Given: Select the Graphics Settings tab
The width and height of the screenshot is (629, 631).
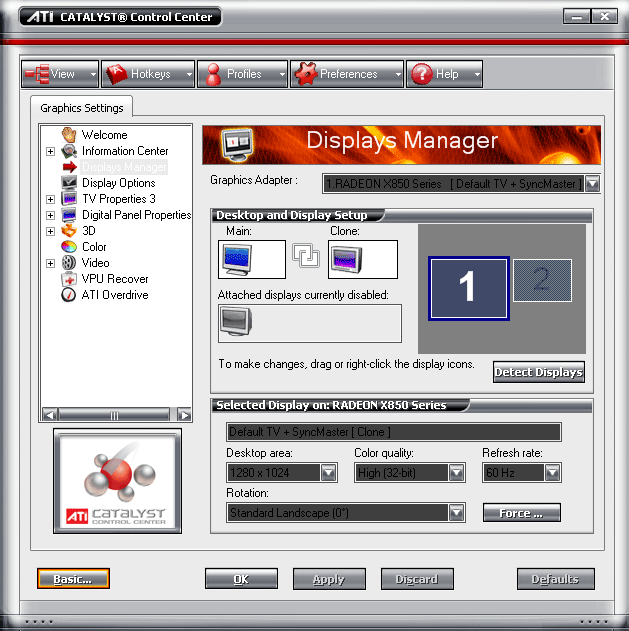Looking at the screenshot, I should point(82,108).
